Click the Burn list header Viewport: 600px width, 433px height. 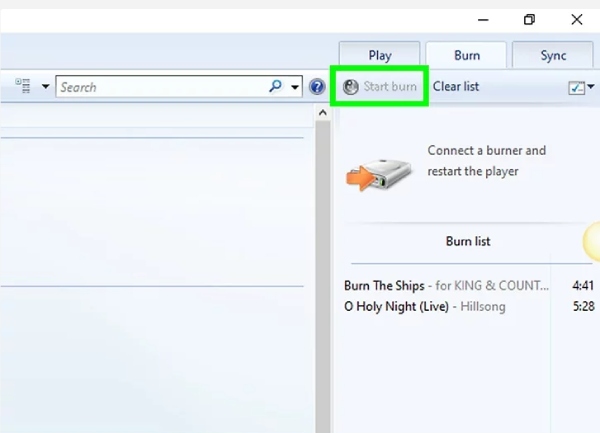click(x=467, y=241)
